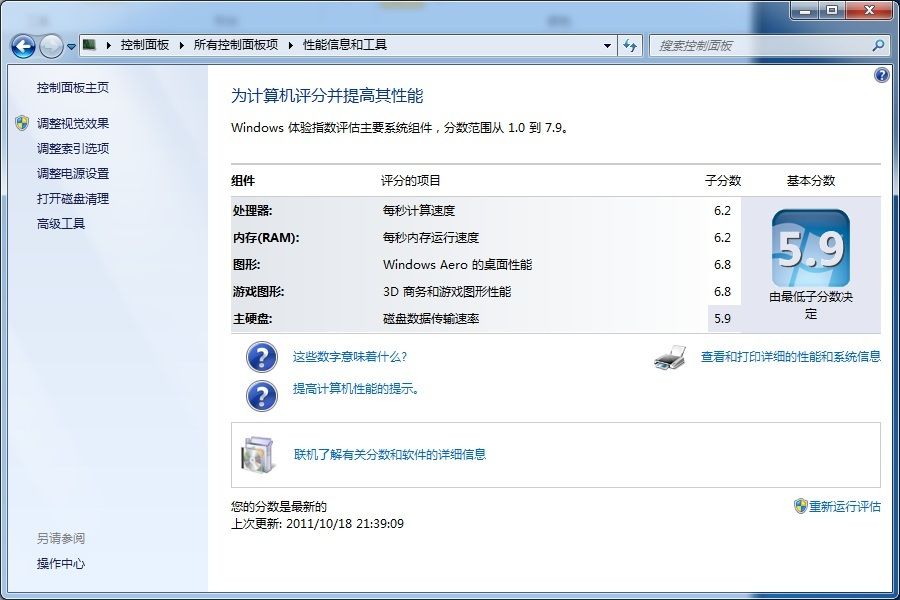The height and width of the screenshot is (600, 900).
Task: Open 操作中心 link in sidebar
Action: 61,564
